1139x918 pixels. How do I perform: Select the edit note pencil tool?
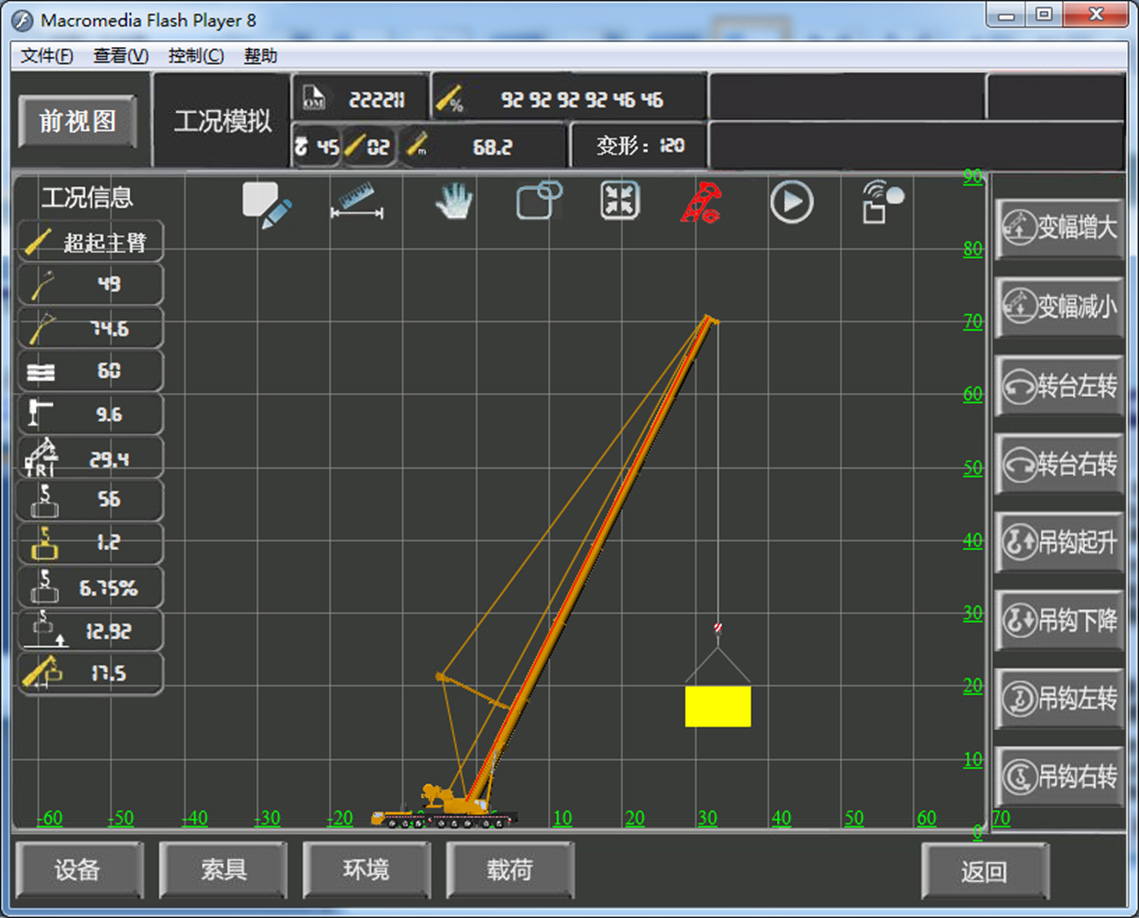click(x=266, y=205)
